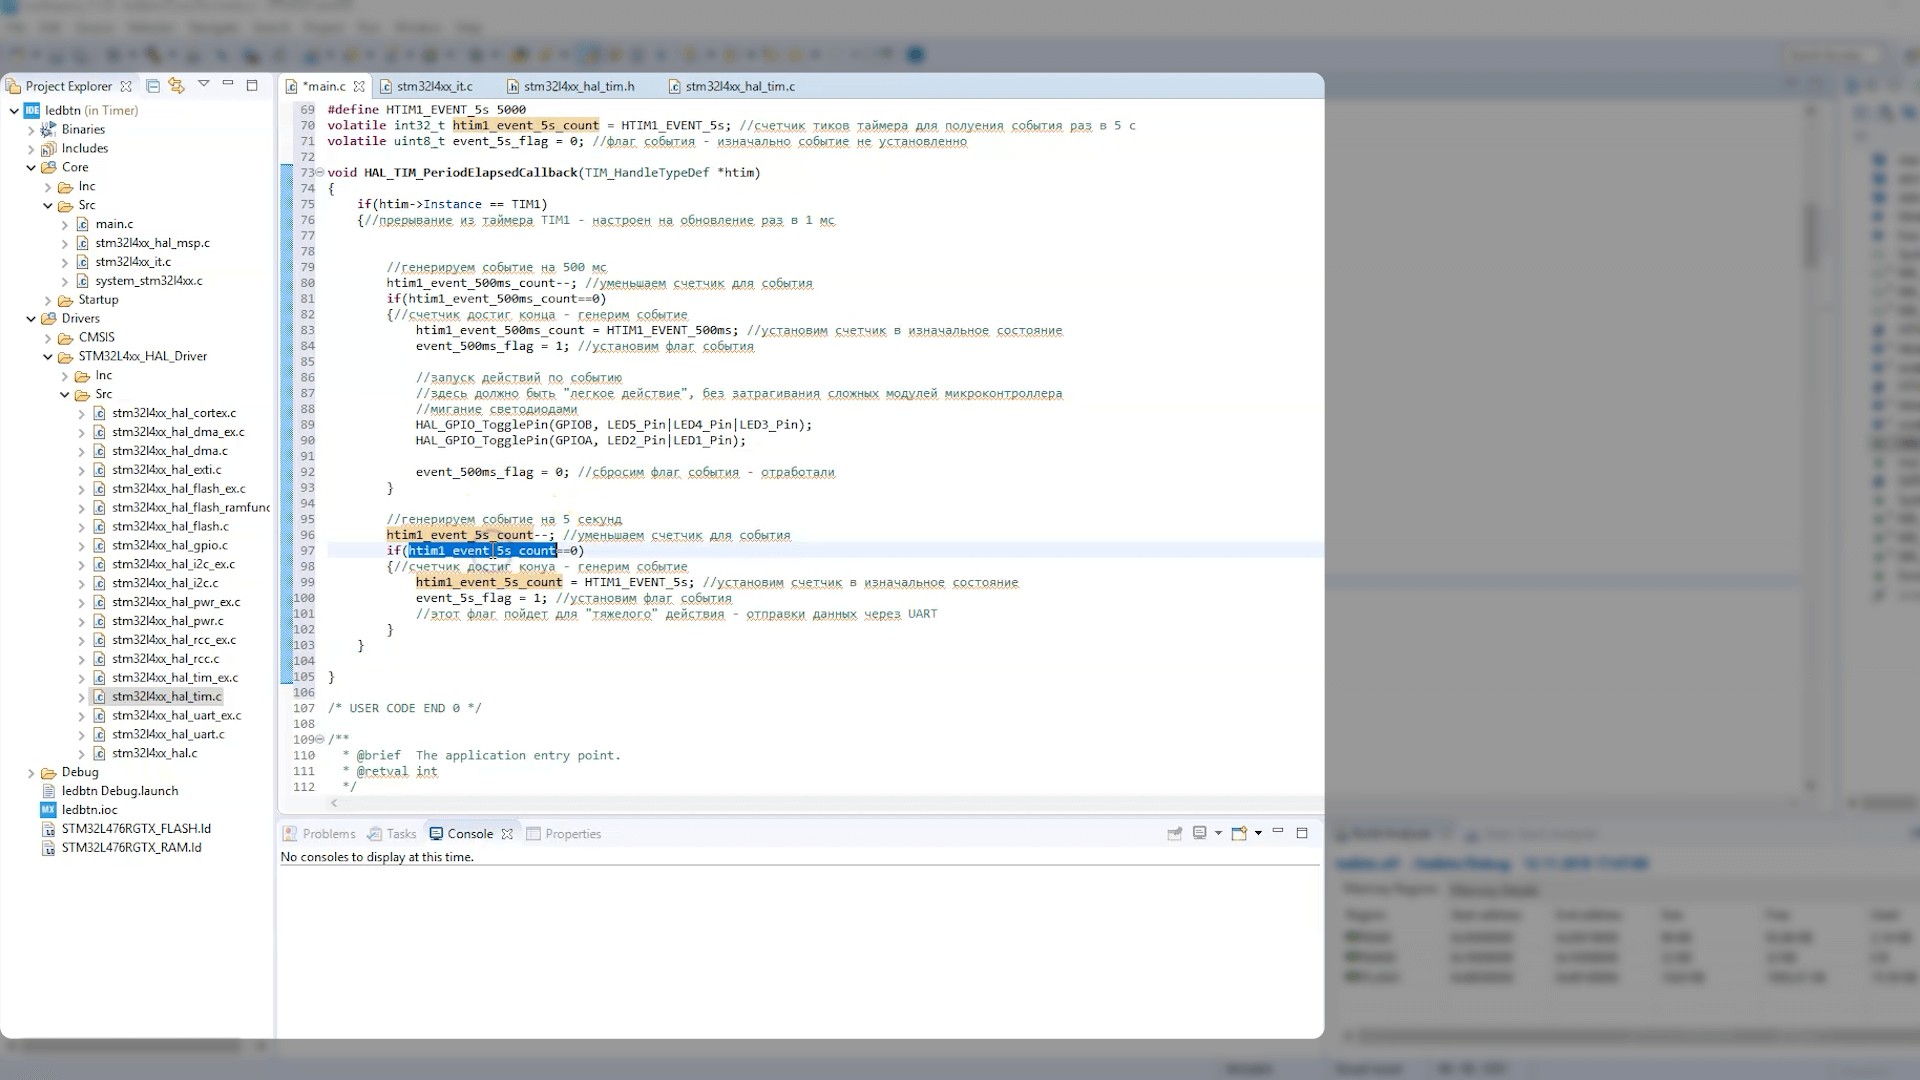Expand the CMSIS folder
Screen dimensions: 1920x1080
tap(48, 338)
